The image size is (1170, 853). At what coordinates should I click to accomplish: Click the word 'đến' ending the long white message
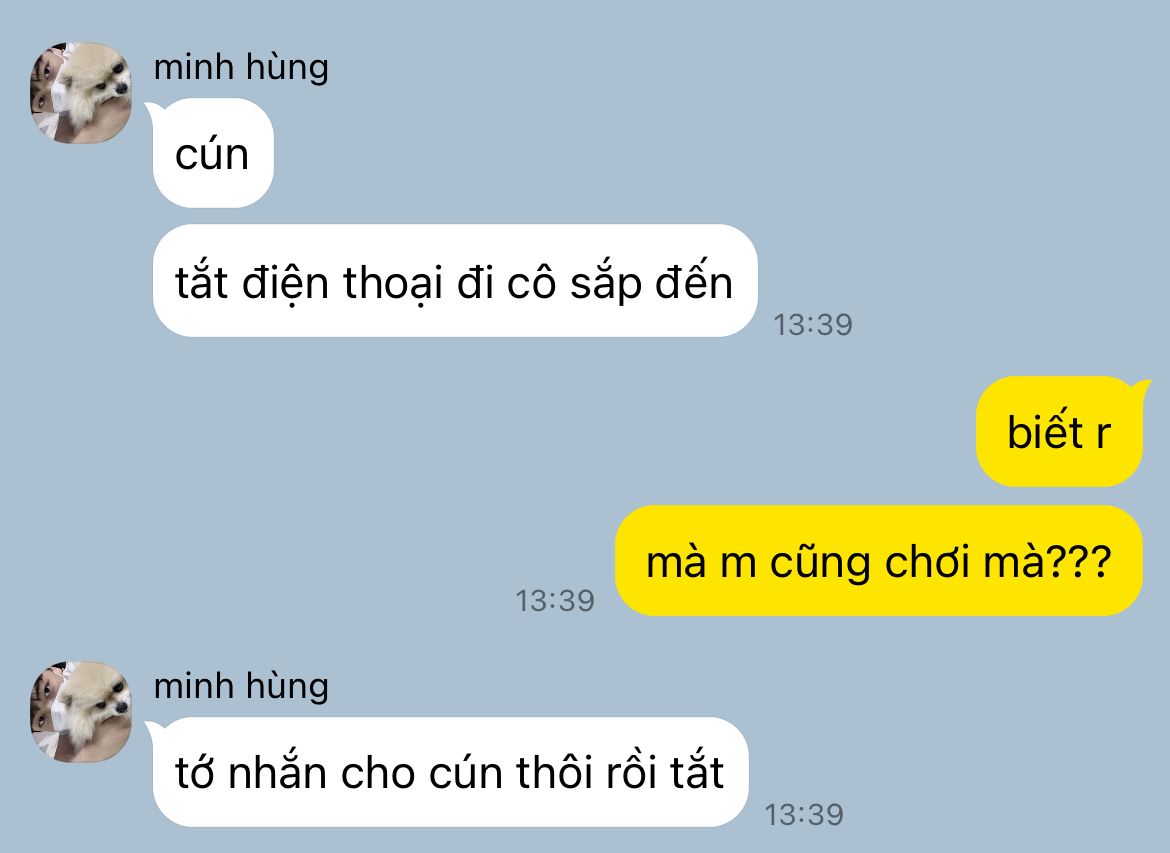click(694, 282)
